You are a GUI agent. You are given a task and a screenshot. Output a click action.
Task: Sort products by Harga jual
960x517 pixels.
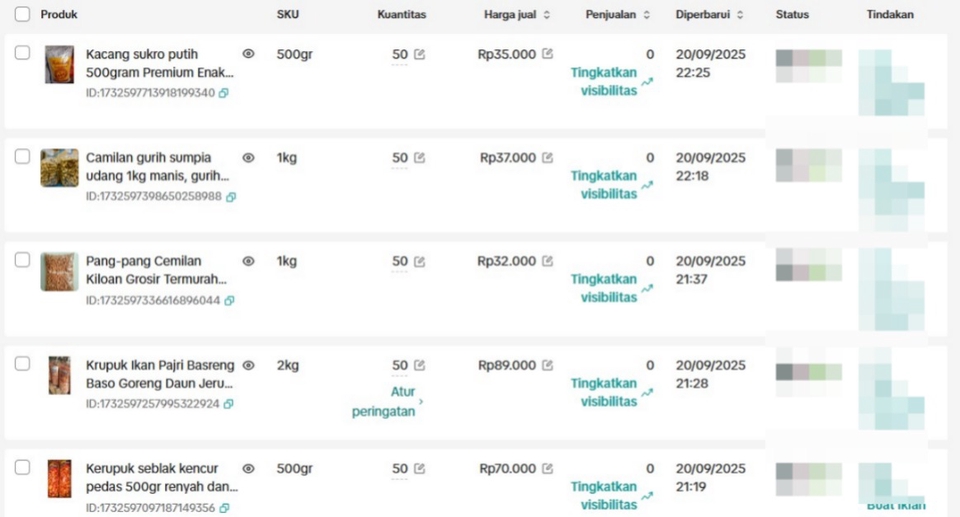coord(547,15)
